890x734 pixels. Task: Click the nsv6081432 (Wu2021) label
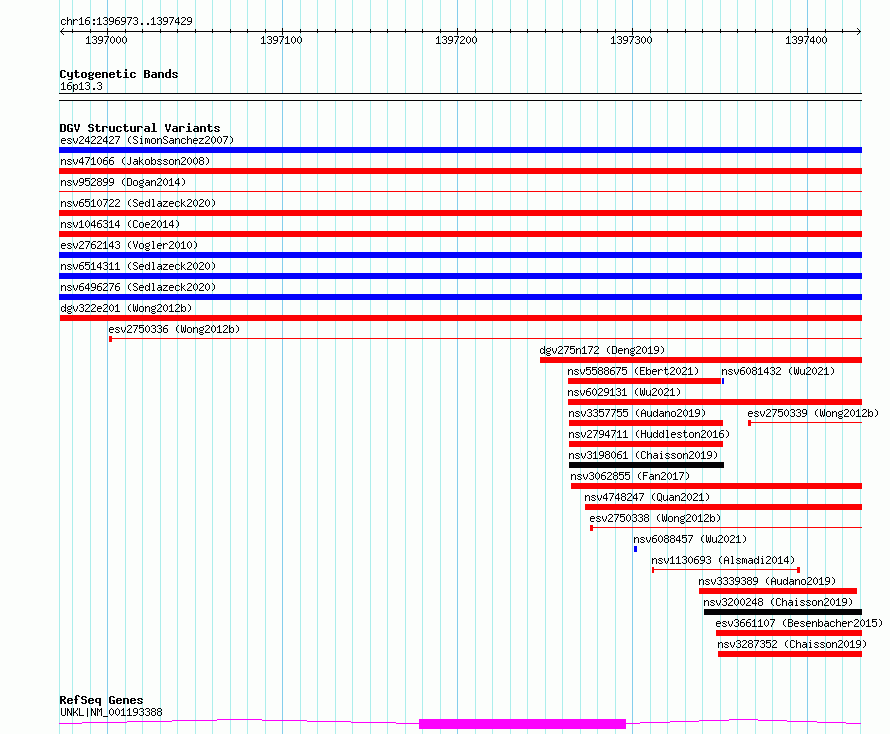778,371
